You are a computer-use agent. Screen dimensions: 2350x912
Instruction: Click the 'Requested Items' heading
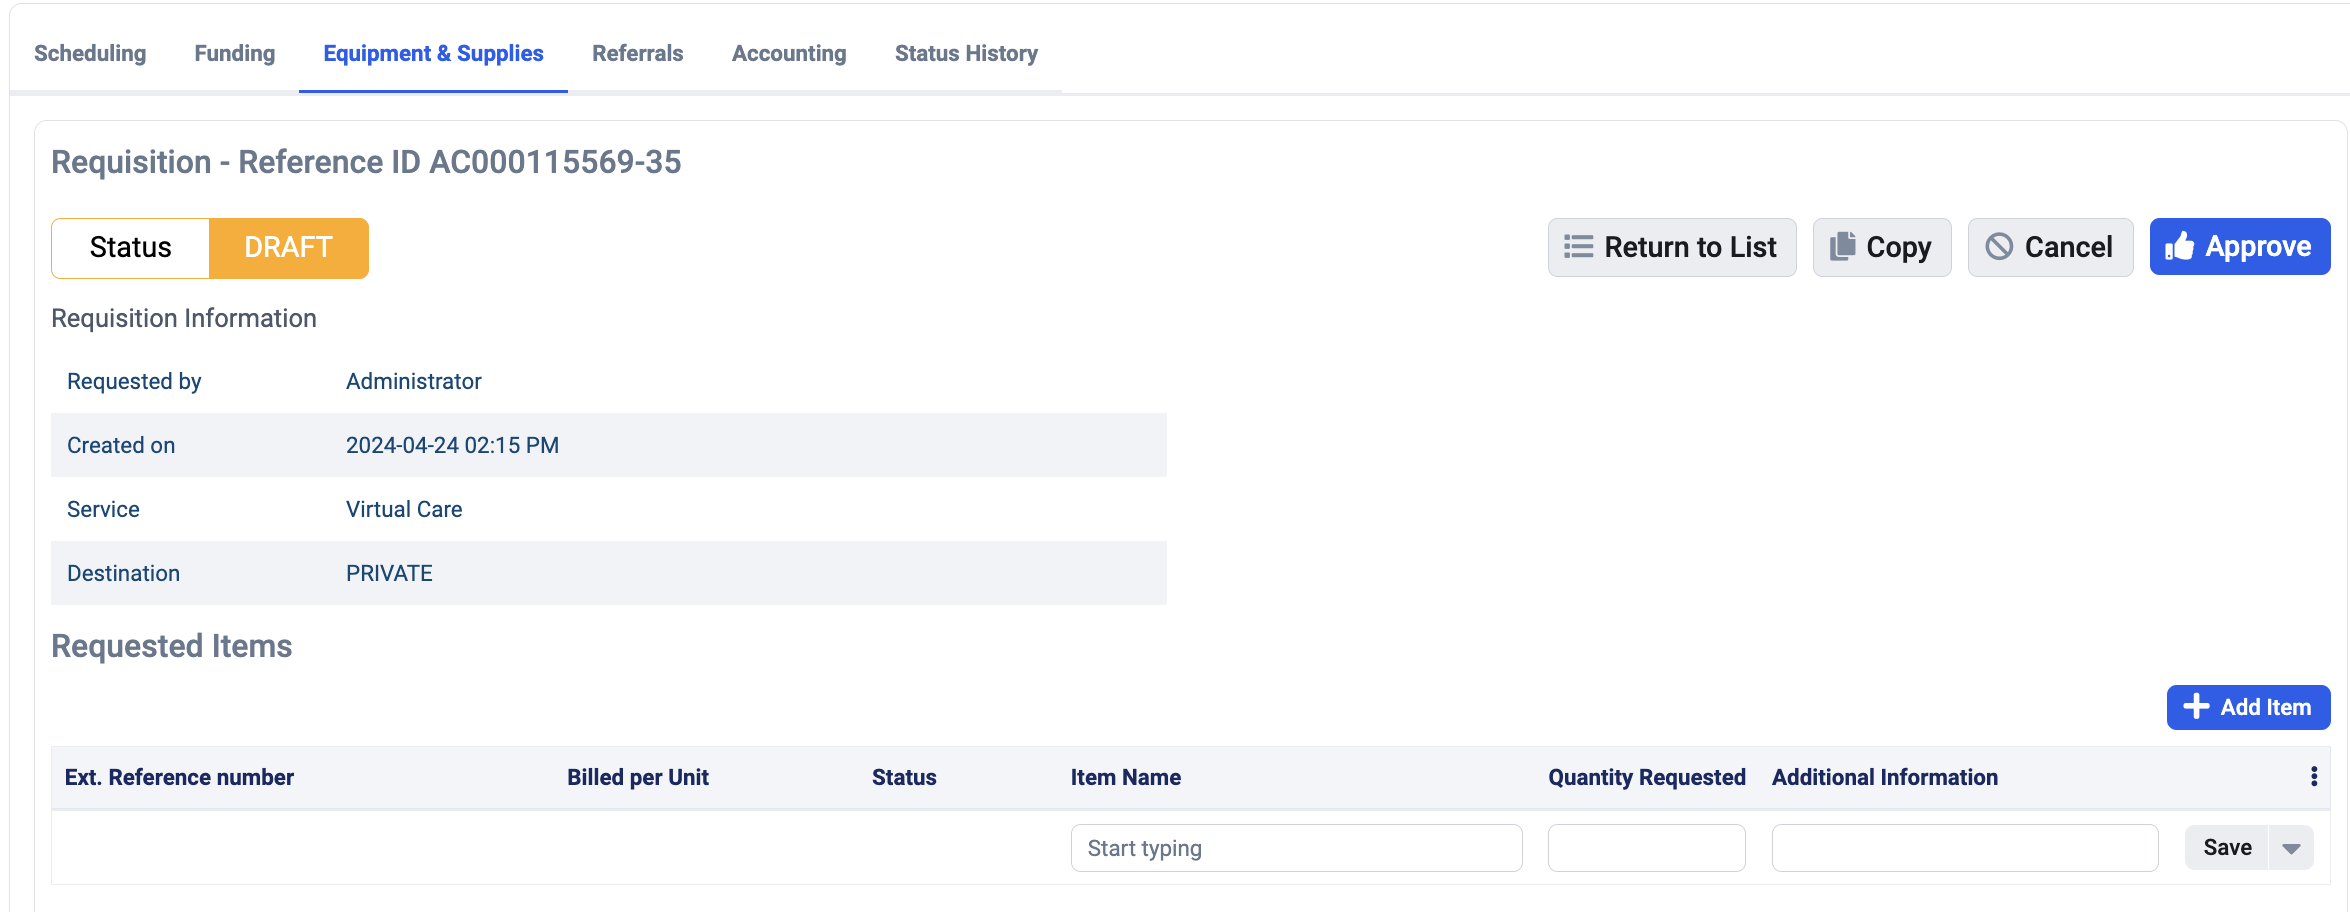pyautogui.click(x=172, y=646)
